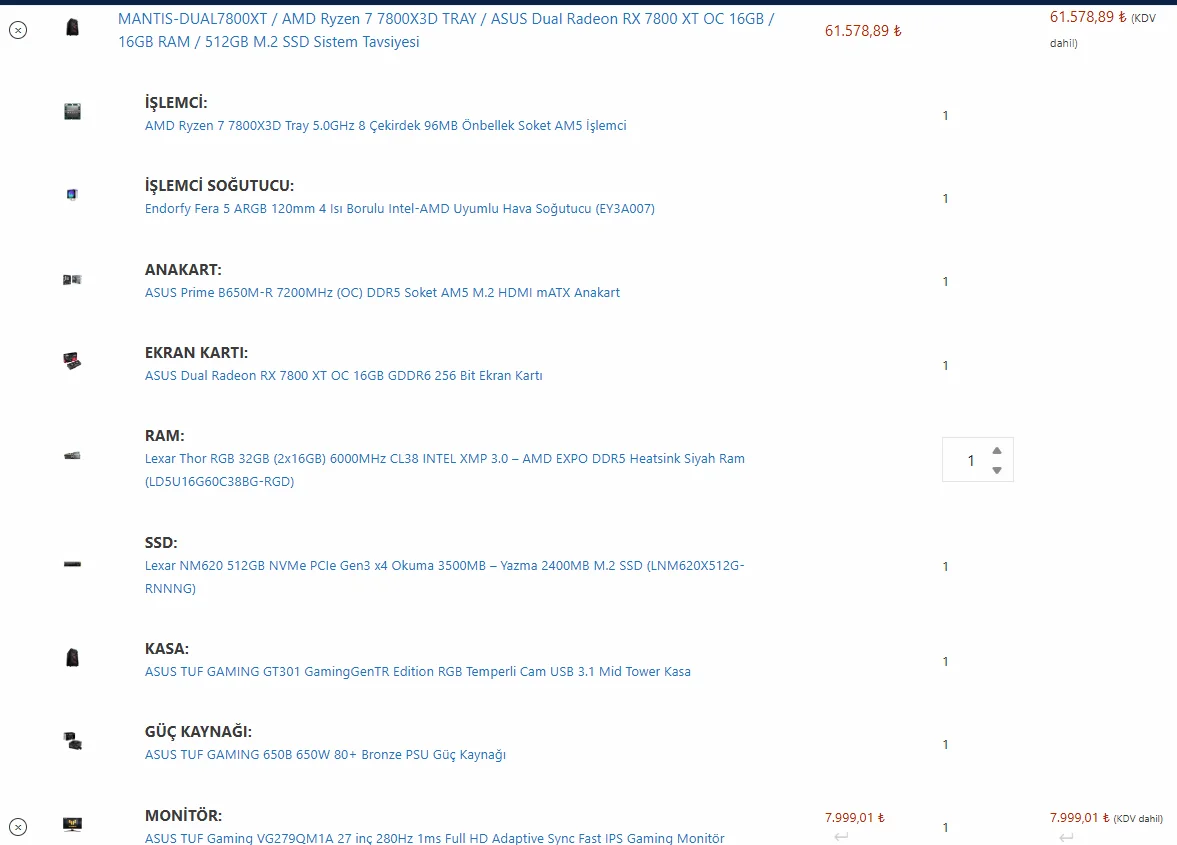Click the power supply thumbnail in GÜÇ KAYNAĞI row
Viewport: 1177px width, 845px height.
(72, 741)
